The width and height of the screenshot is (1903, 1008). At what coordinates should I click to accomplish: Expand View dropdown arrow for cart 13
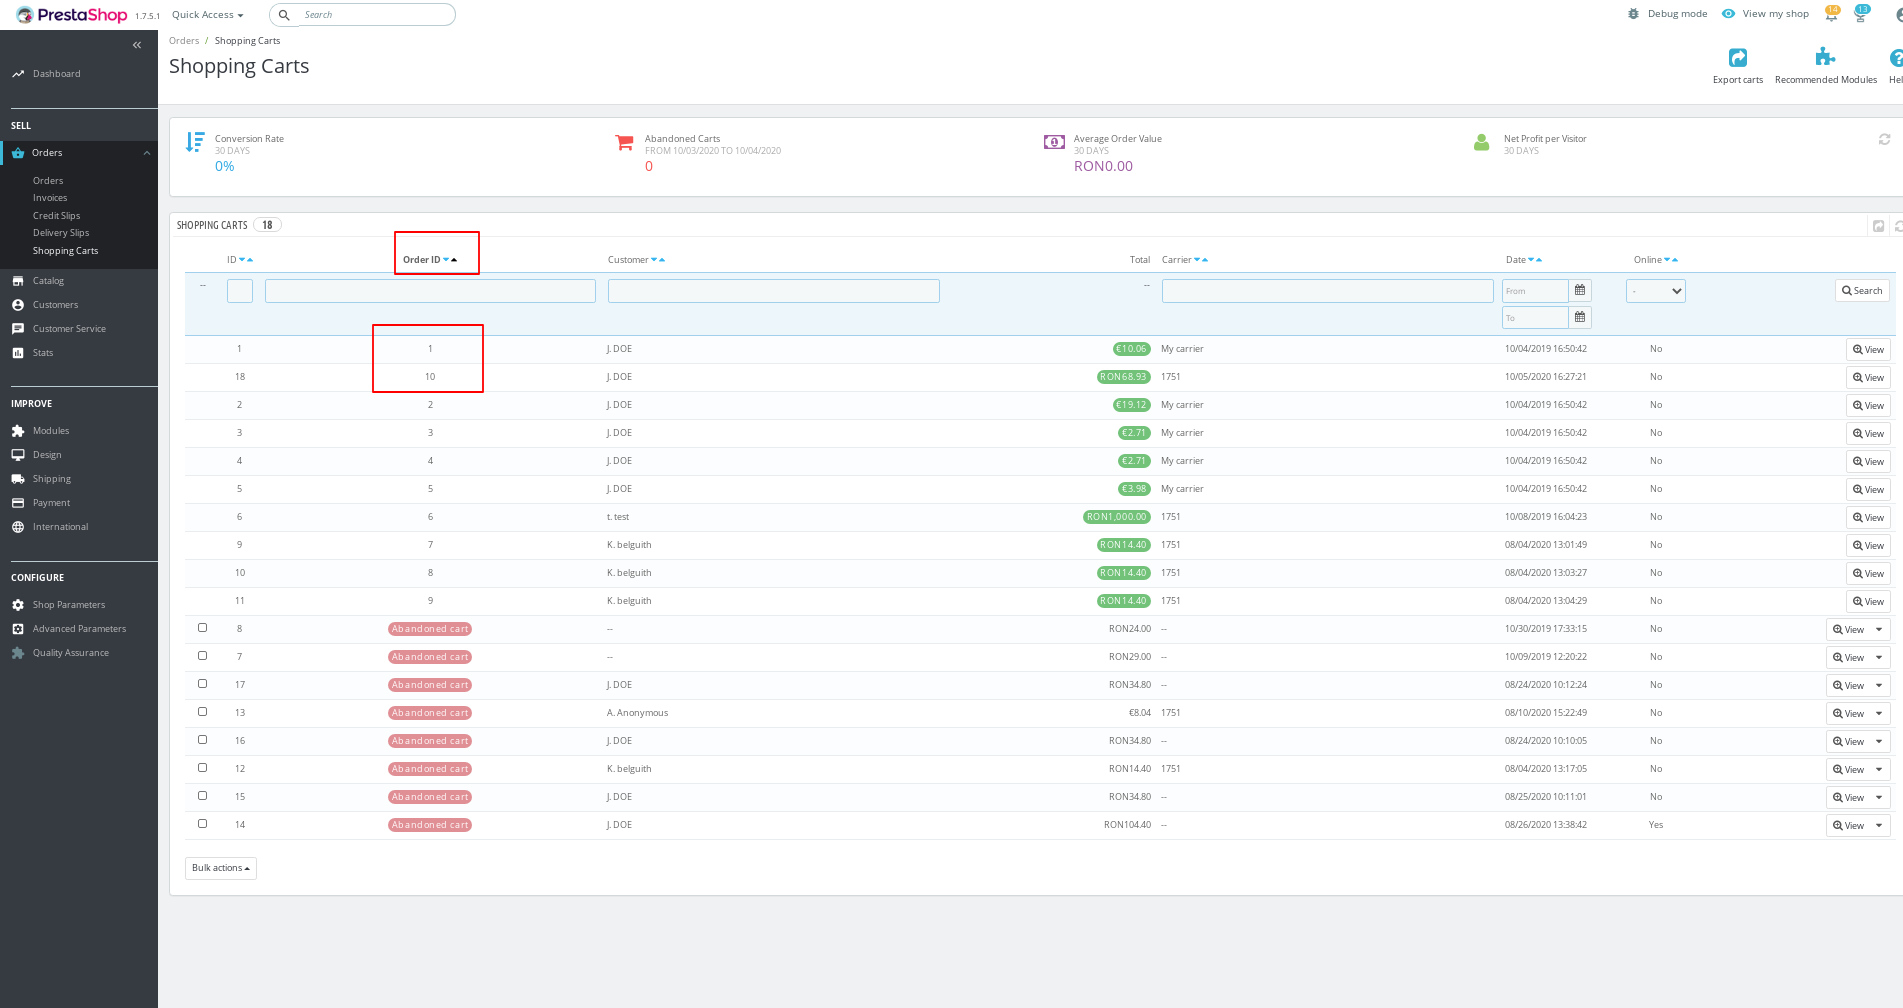[1879, 714]
